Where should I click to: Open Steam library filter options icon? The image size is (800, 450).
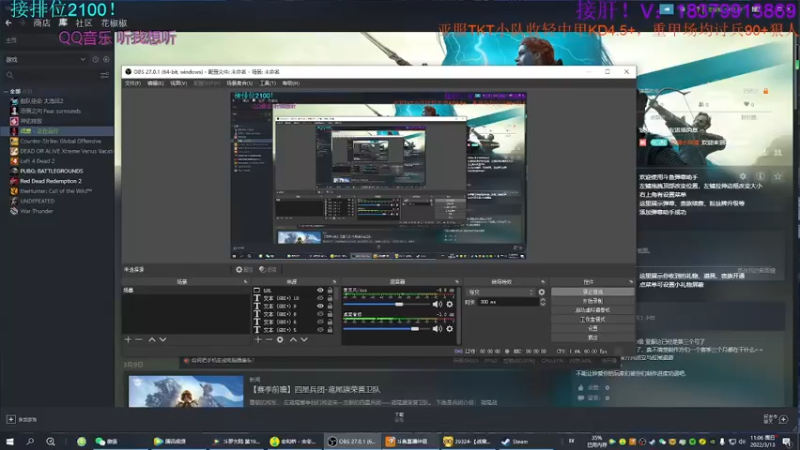(105, 76)
